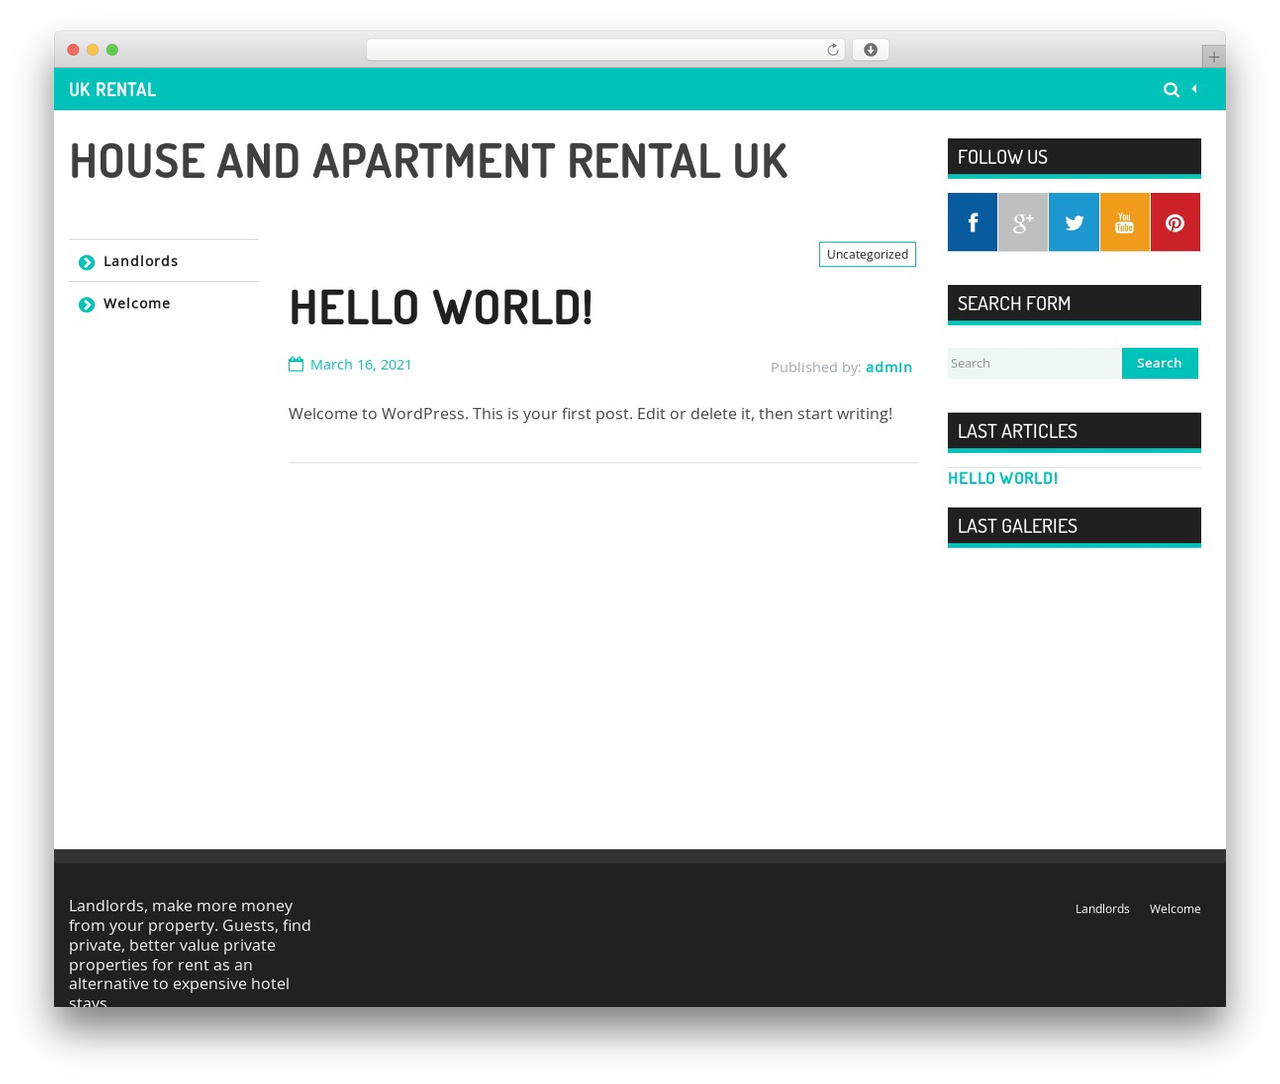
Task: Open the March 16, 2021 date link
Action: click(361, 364)
